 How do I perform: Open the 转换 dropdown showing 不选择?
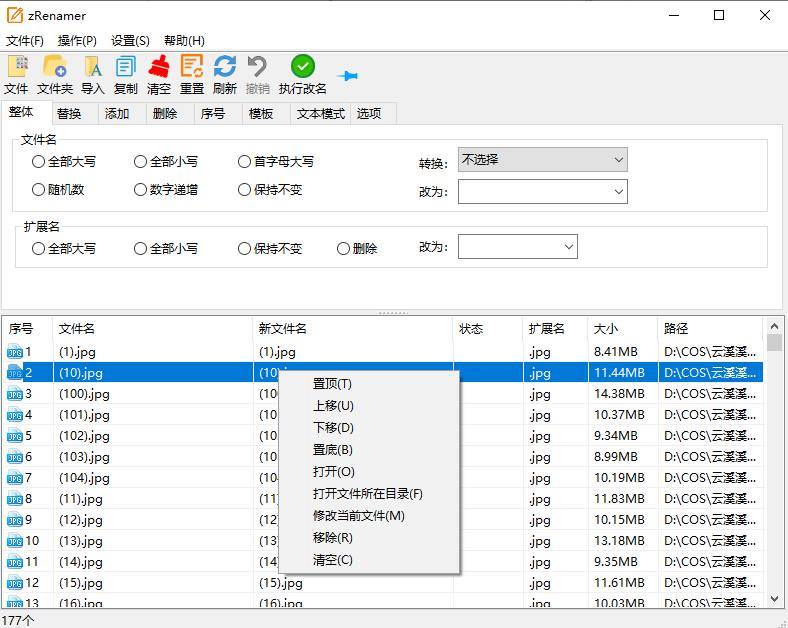click(542, 160)
